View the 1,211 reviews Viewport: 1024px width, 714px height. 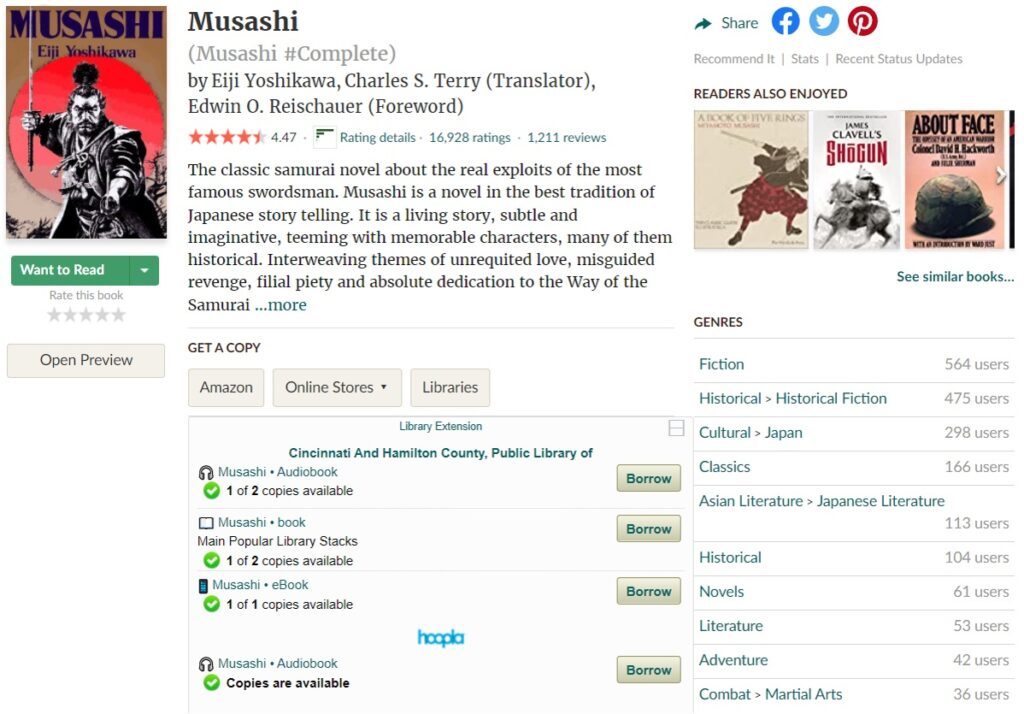[566, 138]
